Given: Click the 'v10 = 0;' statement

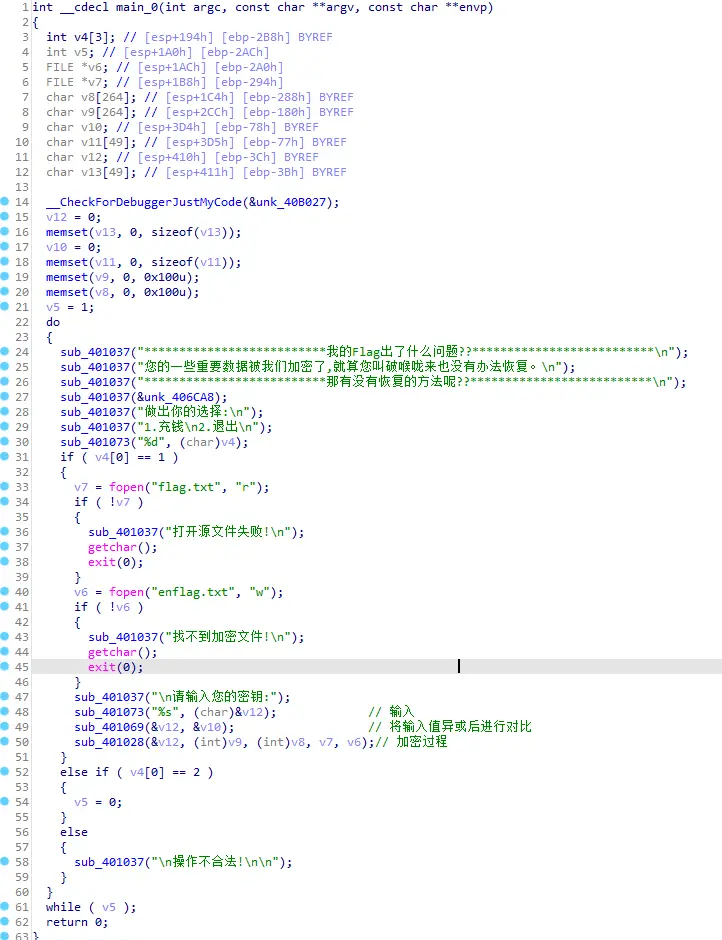Looking at the screenshot, I should [x=74, y=247].
